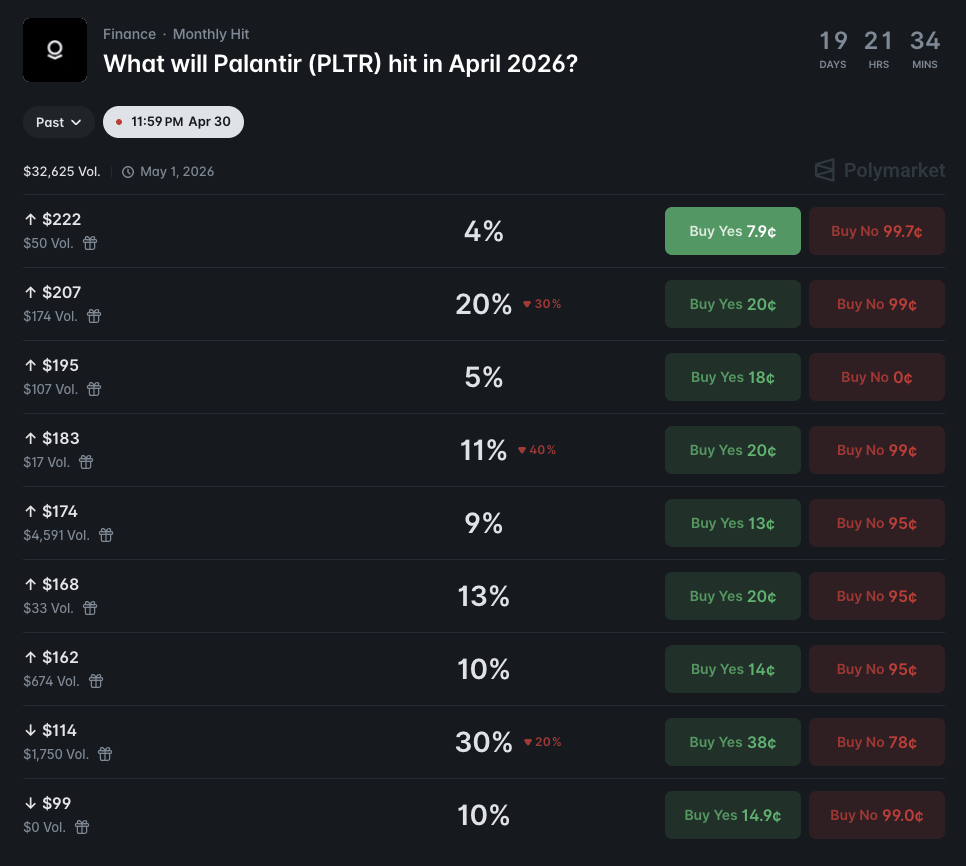The height and width of the screenshot is (866, 966).
Task: Click the Palantir logo thumbnail
Action: (x=54, y=50)
